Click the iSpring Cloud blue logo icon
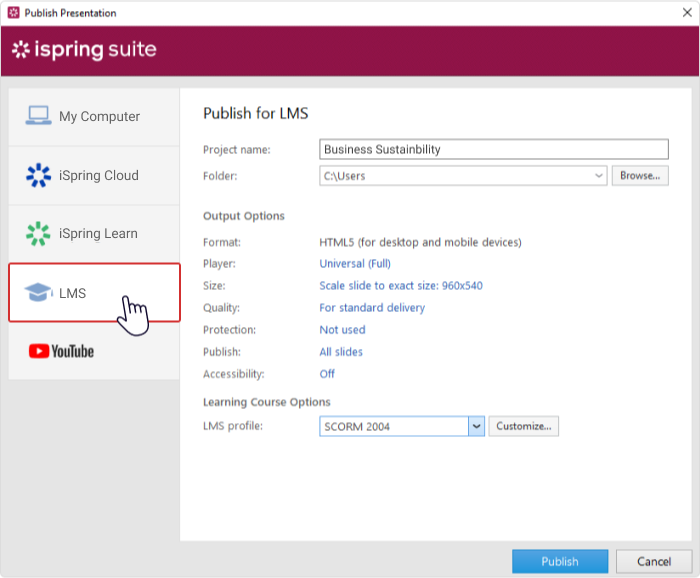700x578 pixels. pyautogui.click(x=38, y=175)
